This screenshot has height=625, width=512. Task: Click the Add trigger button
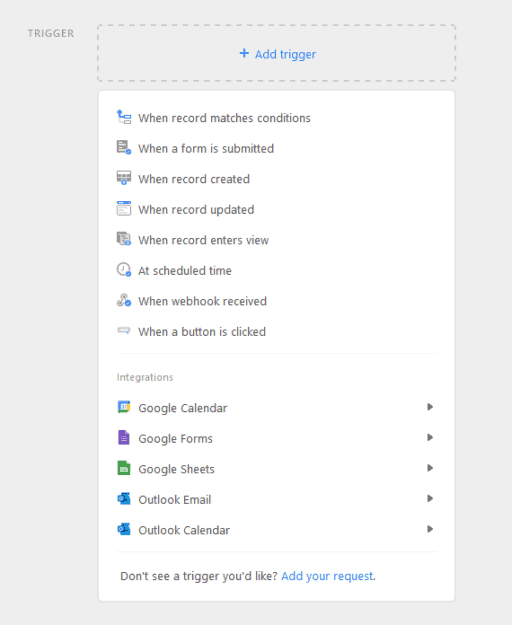[277, 53]
